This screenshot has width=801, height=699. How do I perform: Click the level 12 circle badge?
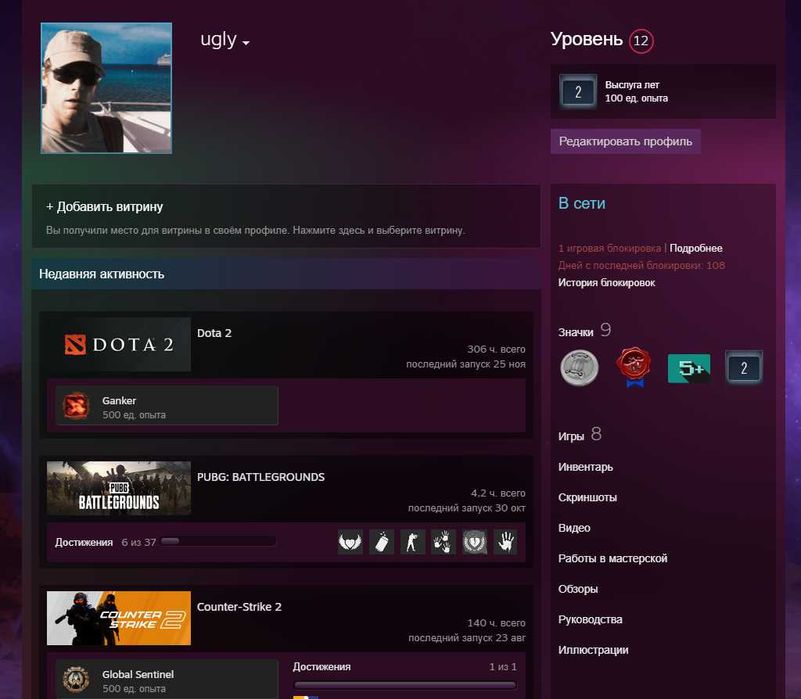click(x=641, y=40)
